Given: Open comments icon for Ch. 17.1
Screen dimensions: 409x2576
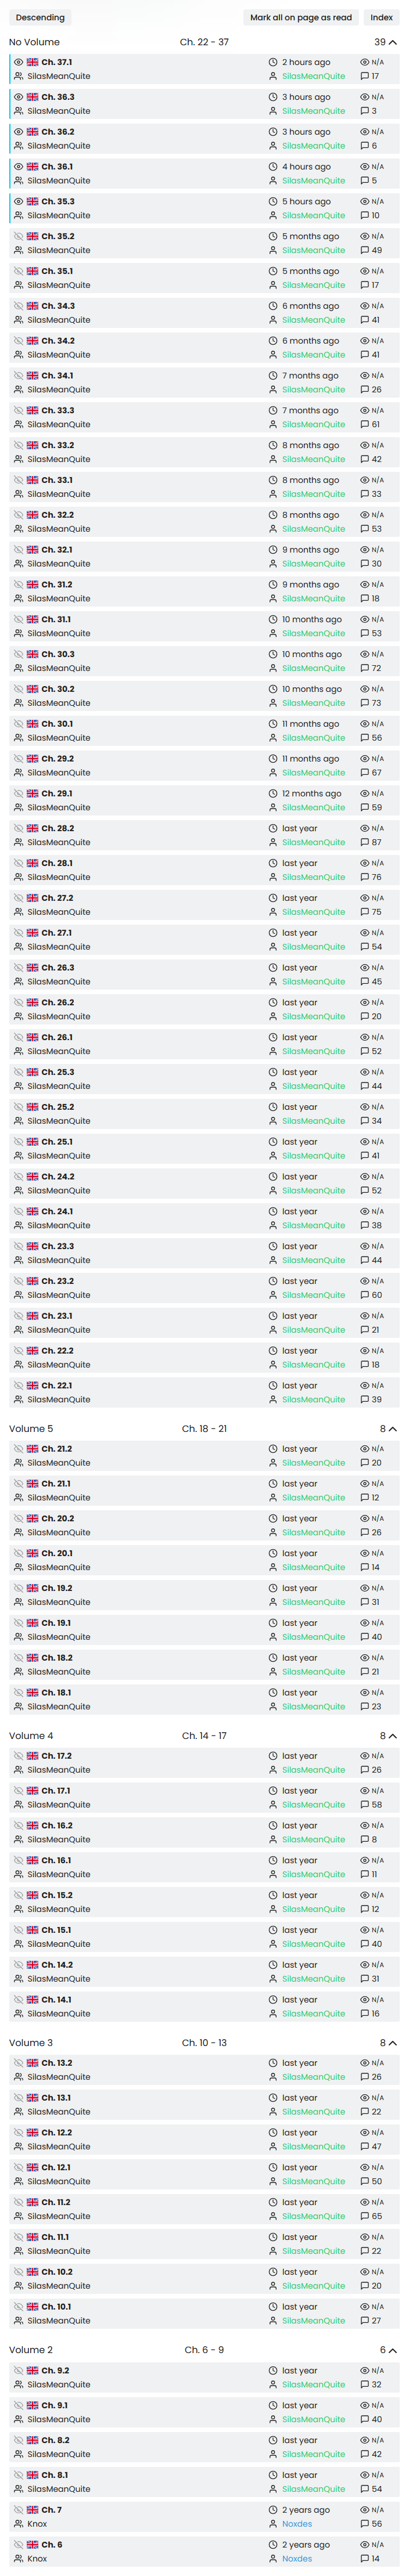Looking at the screenshot, I should pos(365,1805).
